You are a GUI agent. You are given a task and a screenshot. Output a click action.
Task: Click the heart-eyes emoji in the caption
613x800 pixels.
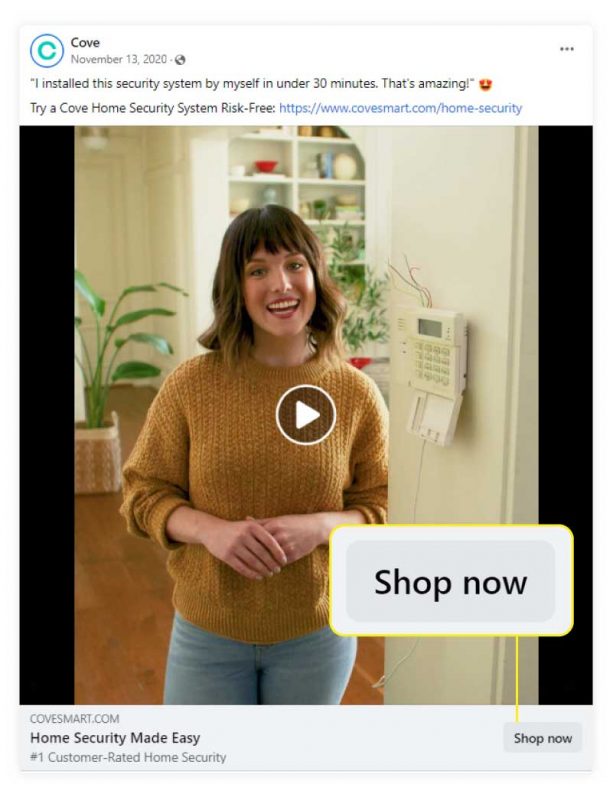(x=485, y=84)
